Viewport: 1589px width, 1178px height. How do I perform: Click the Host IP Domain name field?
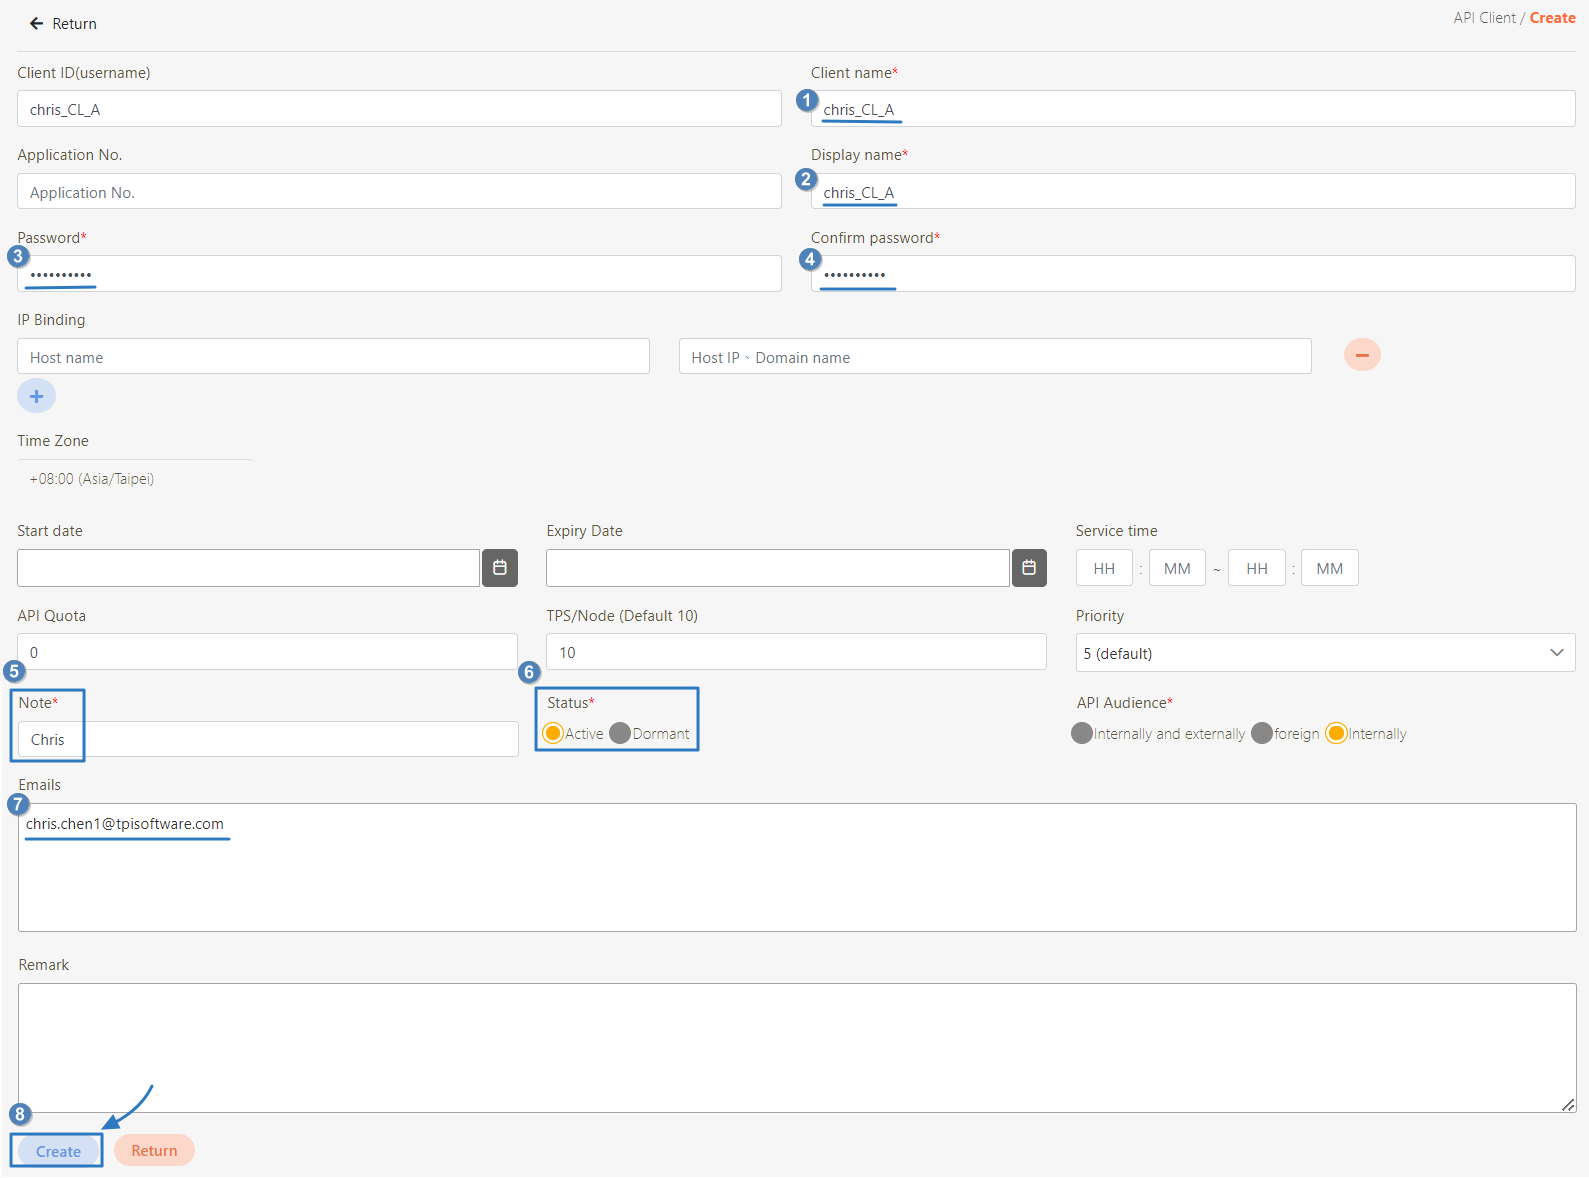click(x=995, y=357)
